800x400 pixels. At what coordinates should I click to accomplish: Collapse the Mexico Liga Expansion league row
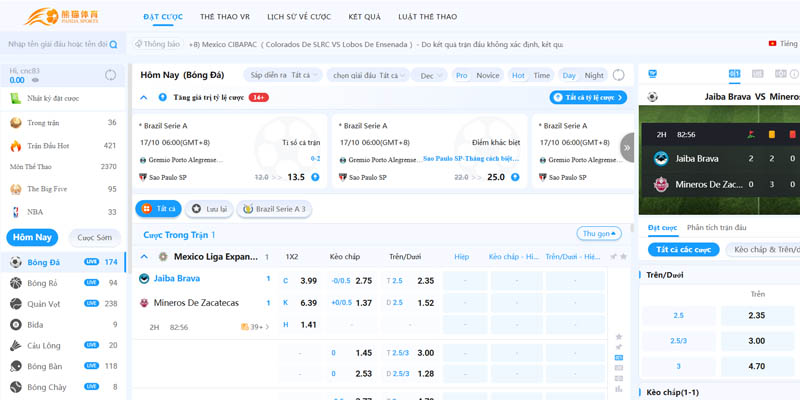pos(147,256)
